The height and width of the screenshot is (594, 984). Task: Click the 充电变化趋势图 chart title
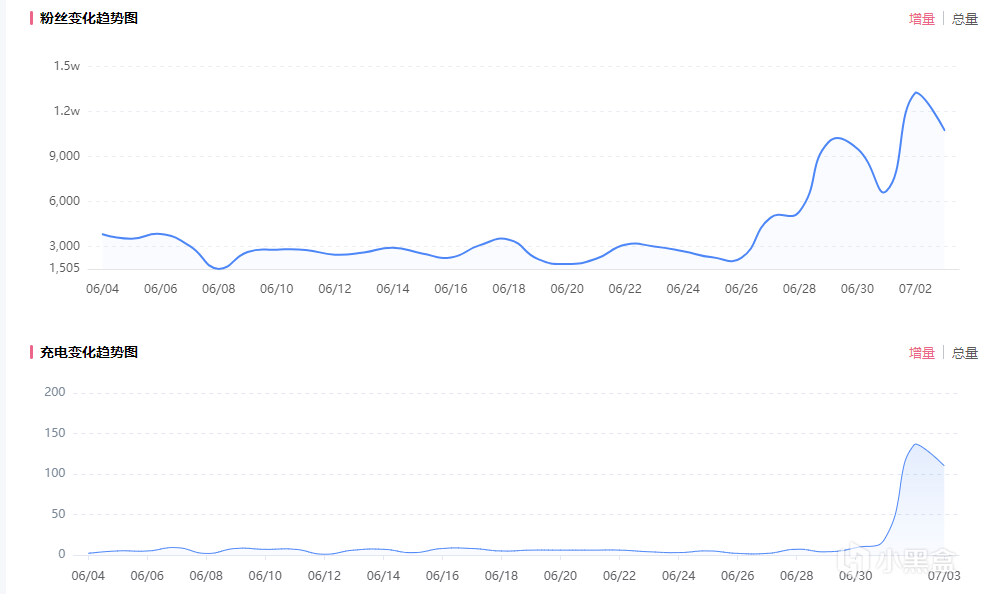tap(89, 352)
